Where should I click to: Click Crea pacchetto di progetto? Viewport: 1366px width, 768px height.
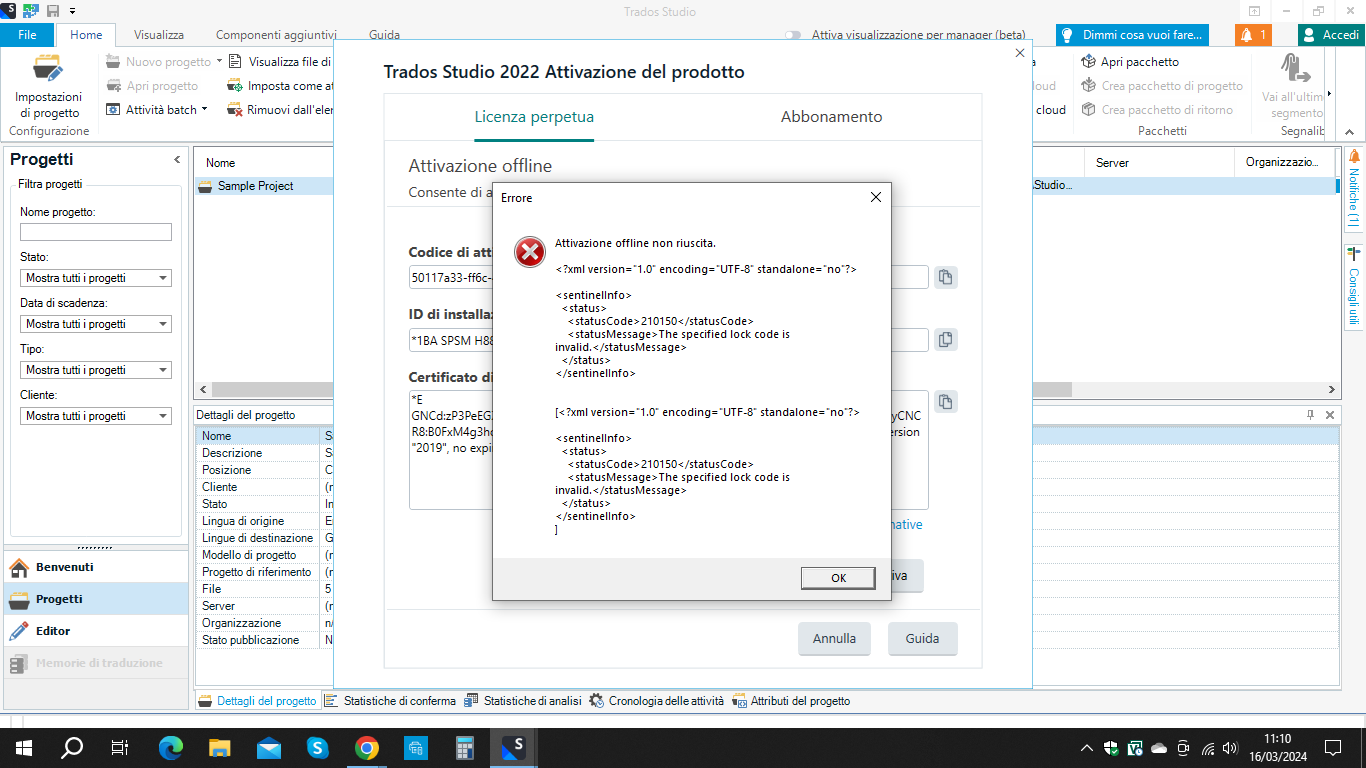1162,86
